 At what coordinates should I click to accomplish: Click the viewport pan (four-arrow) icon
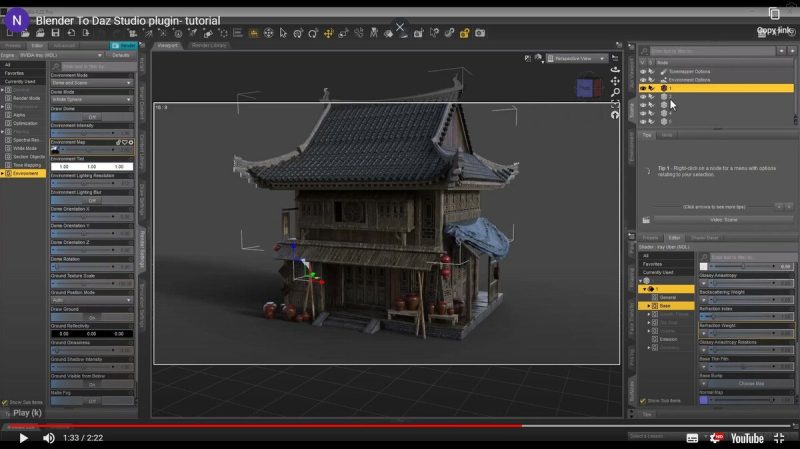615,81
